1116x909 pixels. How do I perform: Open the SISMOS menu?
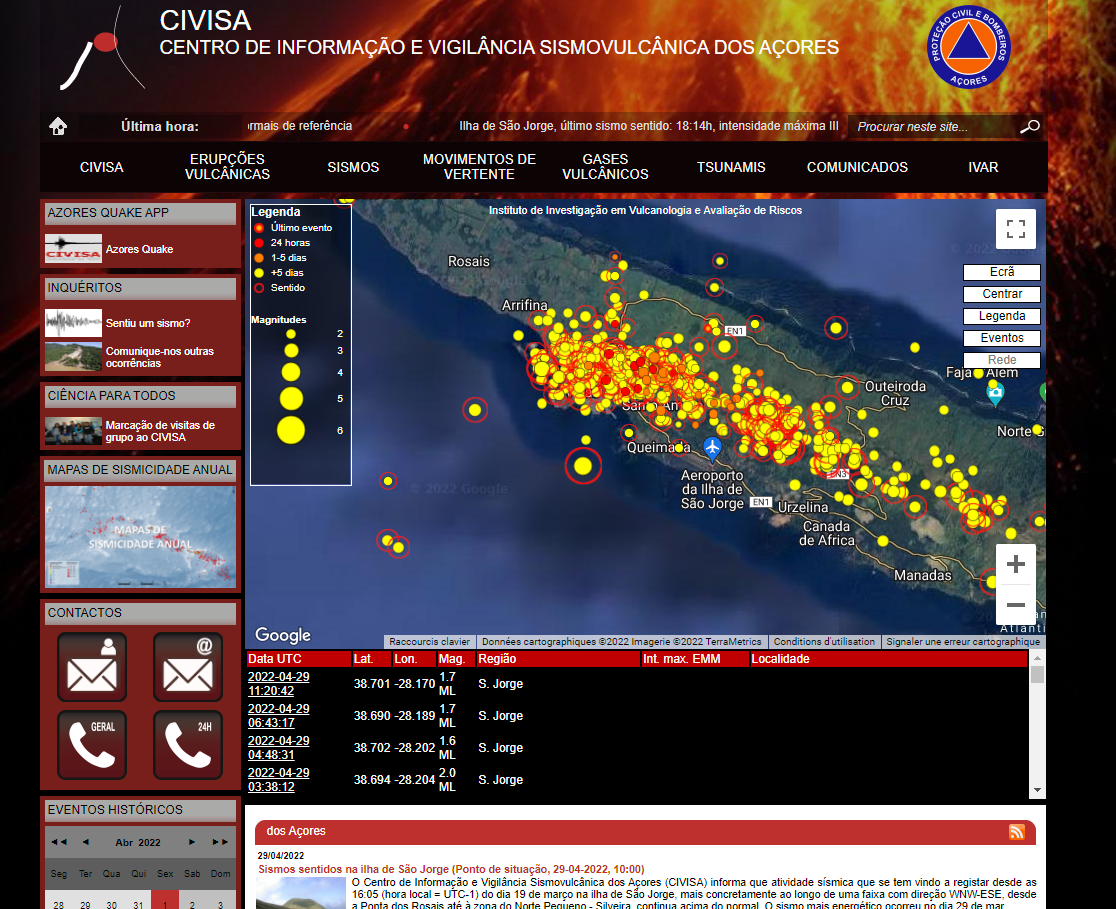point(353,167)
